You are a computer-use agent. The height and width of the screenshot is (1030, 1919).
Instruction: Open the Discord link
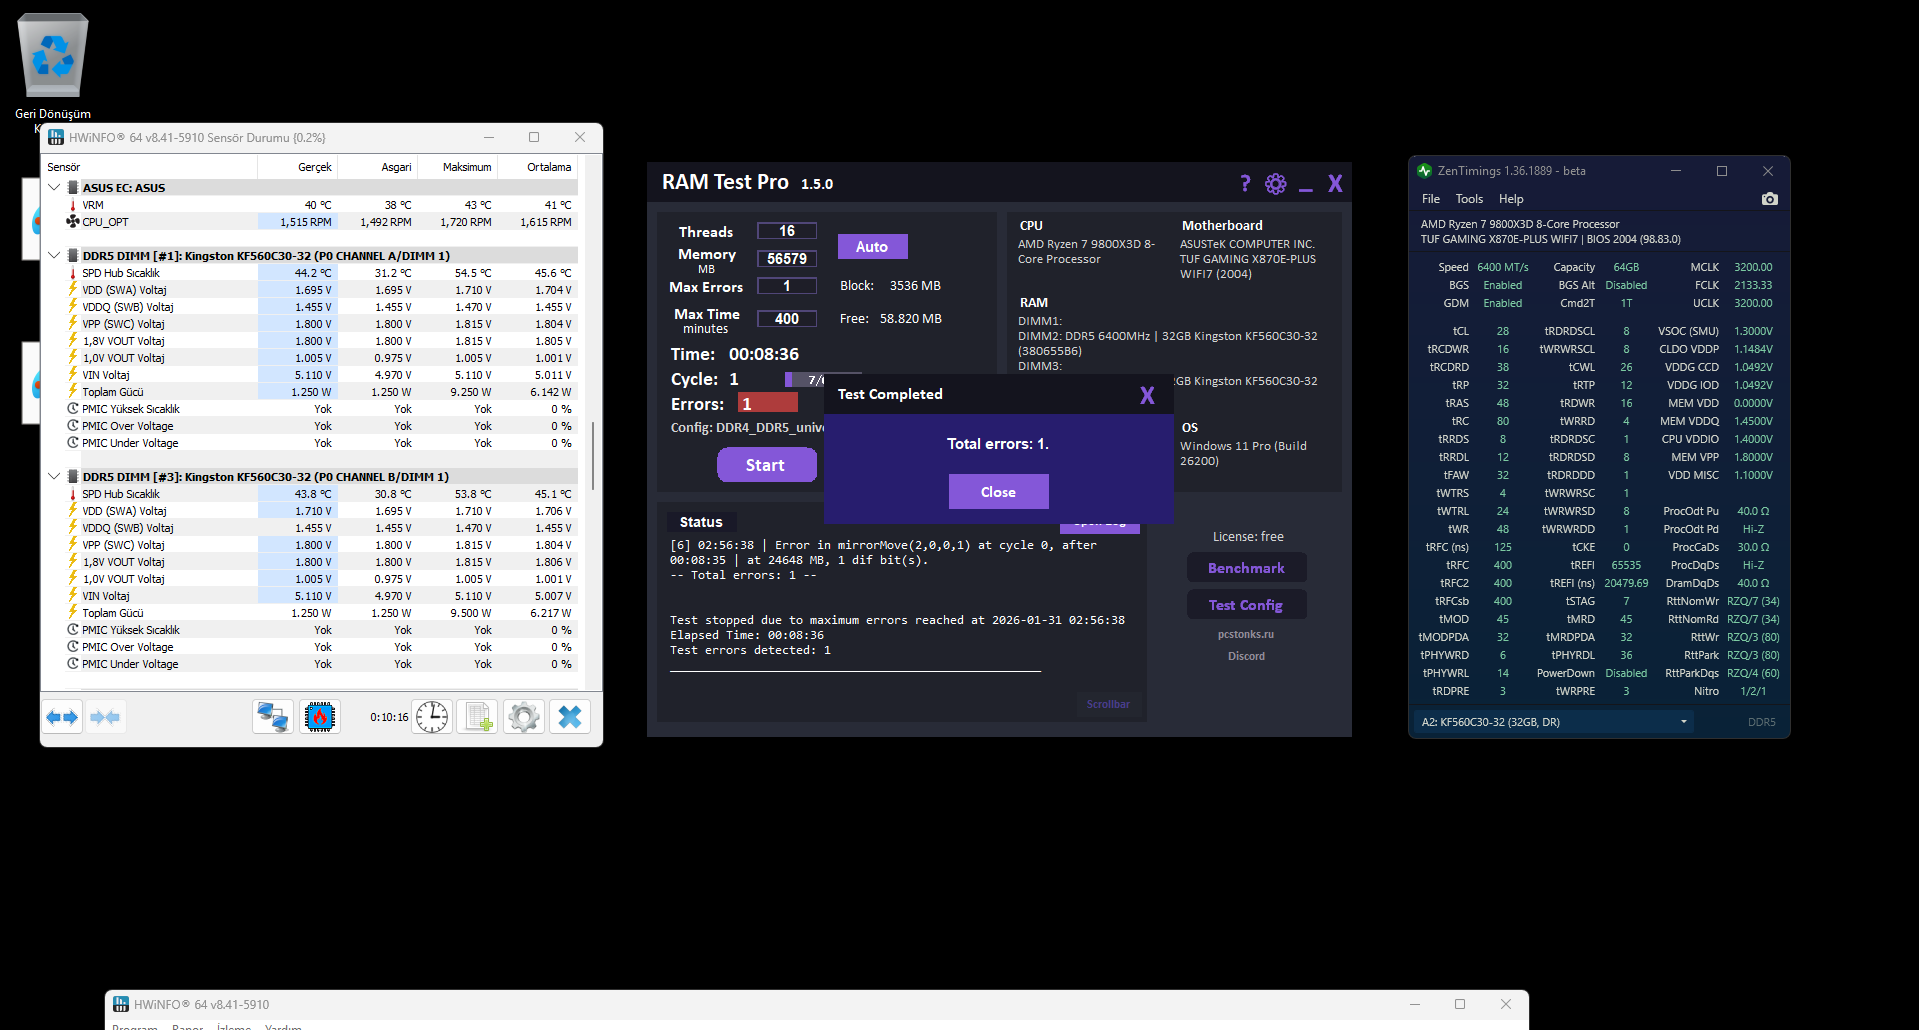point(1246,656)
